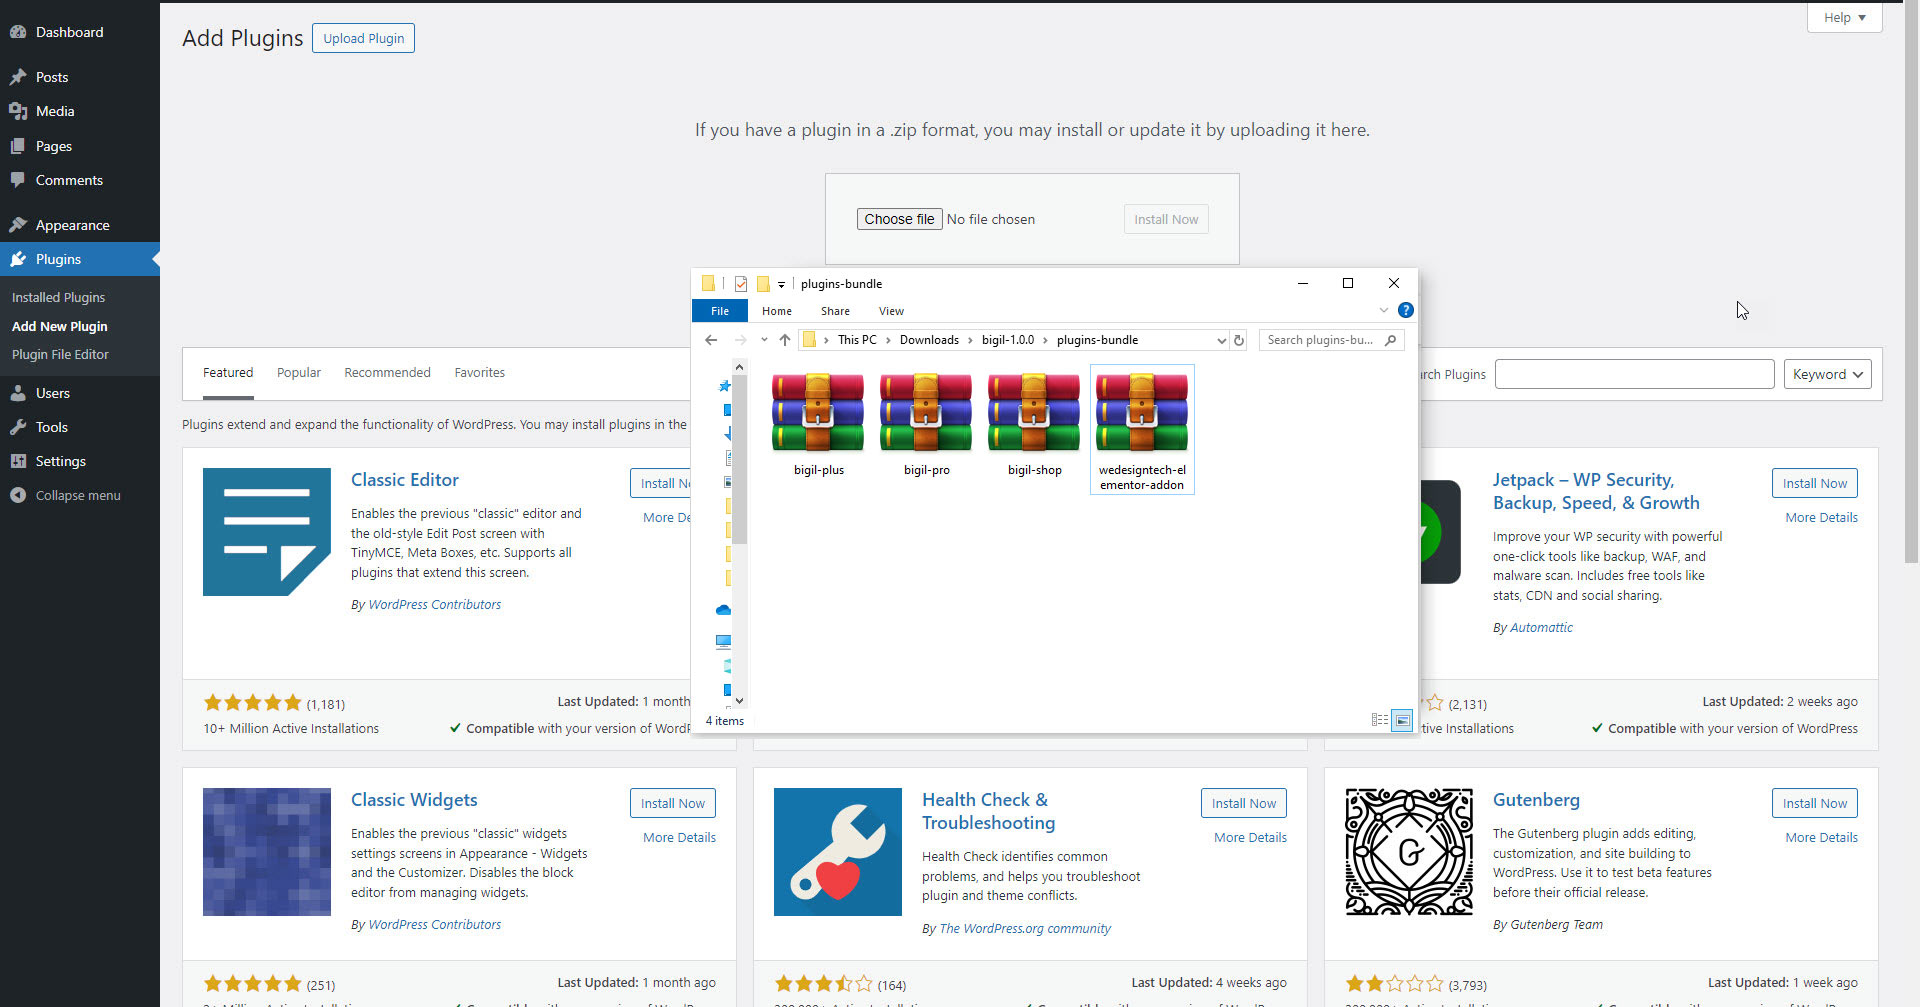Open the Classic Editor plugin title link

point(405,480)
